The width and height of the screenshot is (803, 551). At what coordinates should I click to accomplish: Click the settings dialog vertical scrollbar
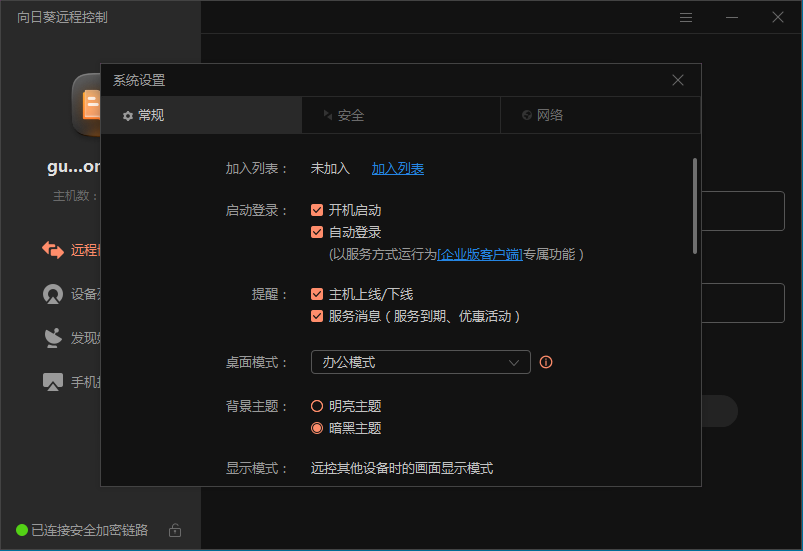pos(695,206)
